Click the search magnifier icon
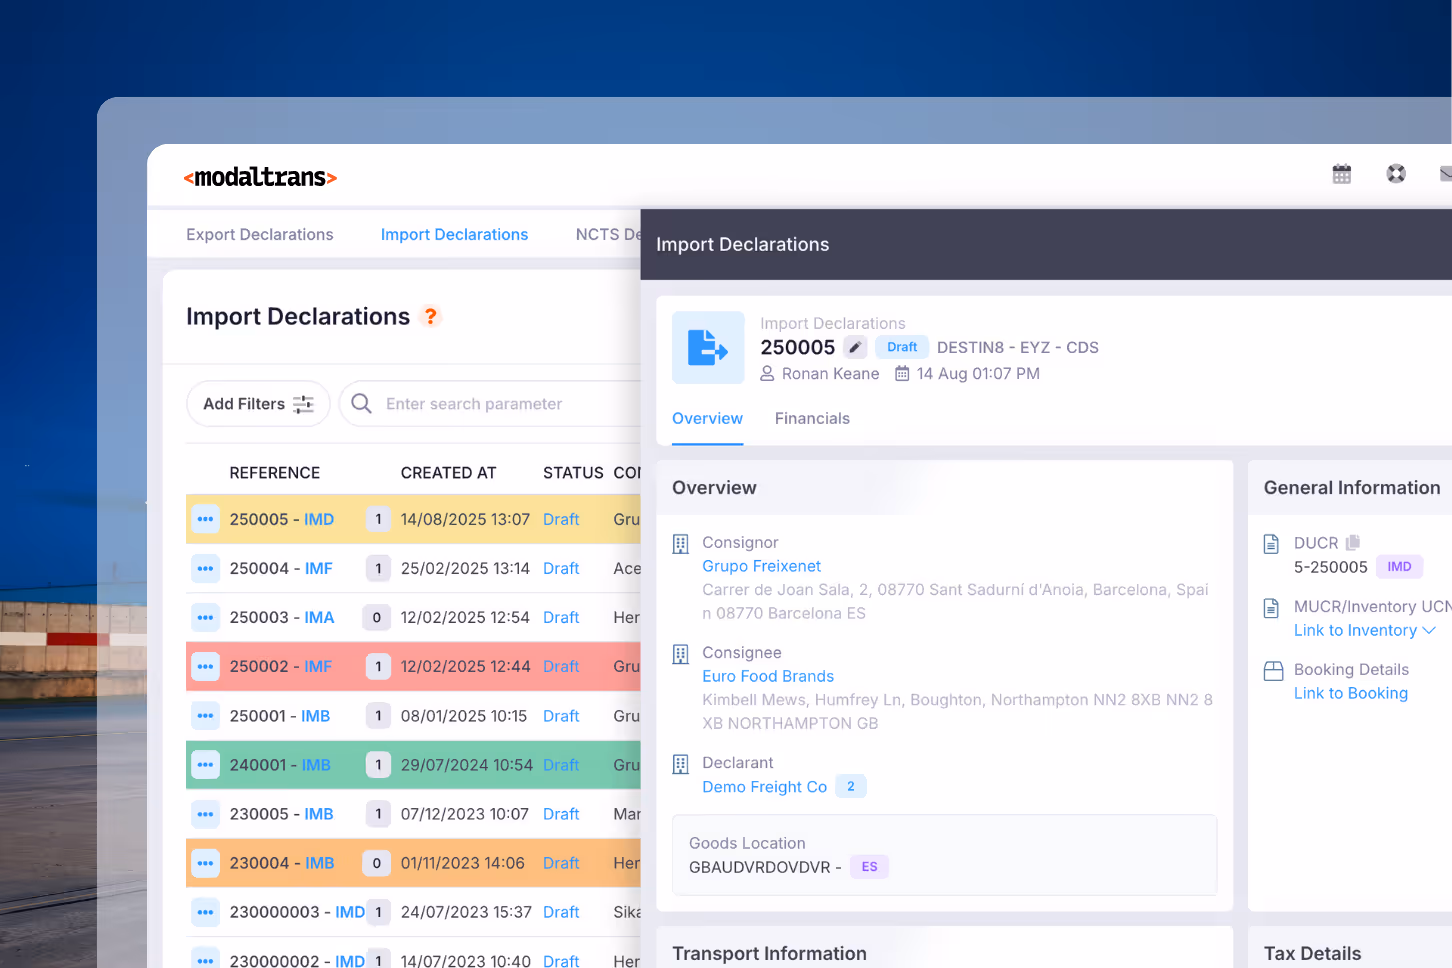This screenshot has height=968, width=1452. (362, 403)
